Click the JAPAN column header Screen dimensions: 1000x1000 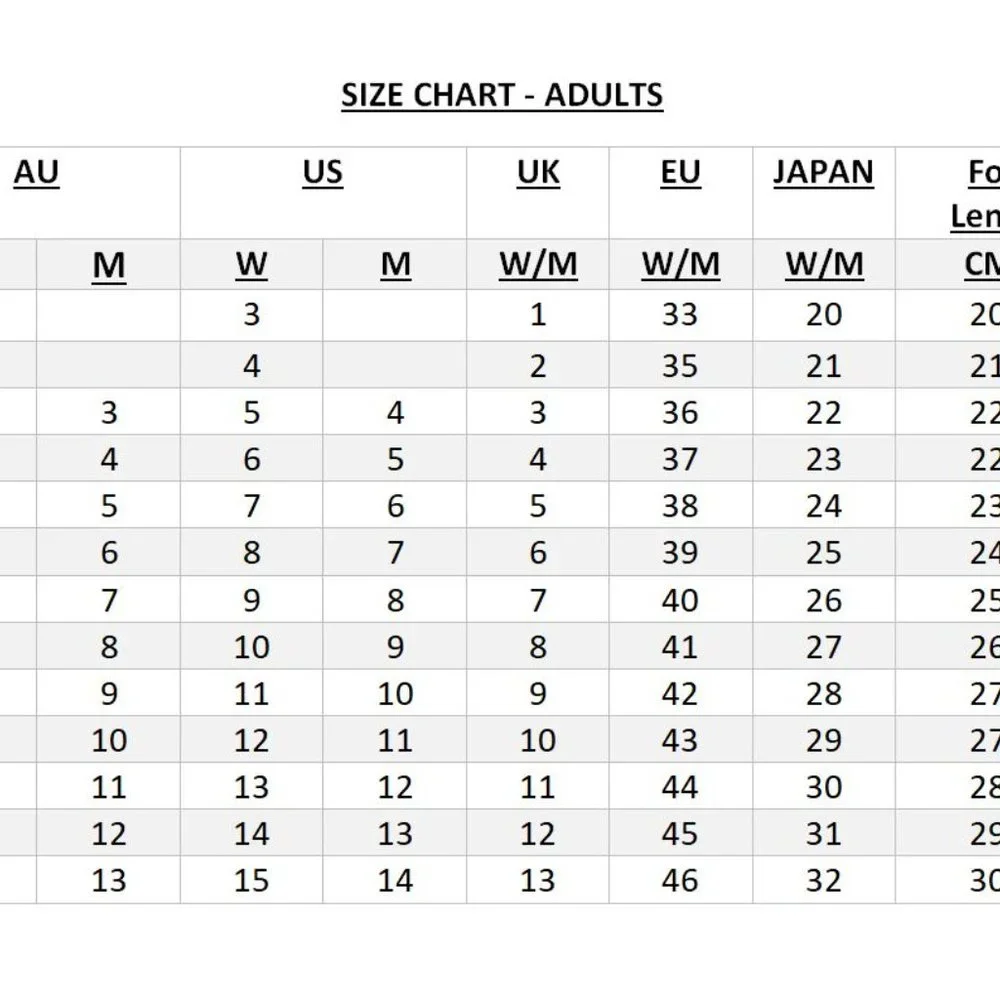click(823, 172)
